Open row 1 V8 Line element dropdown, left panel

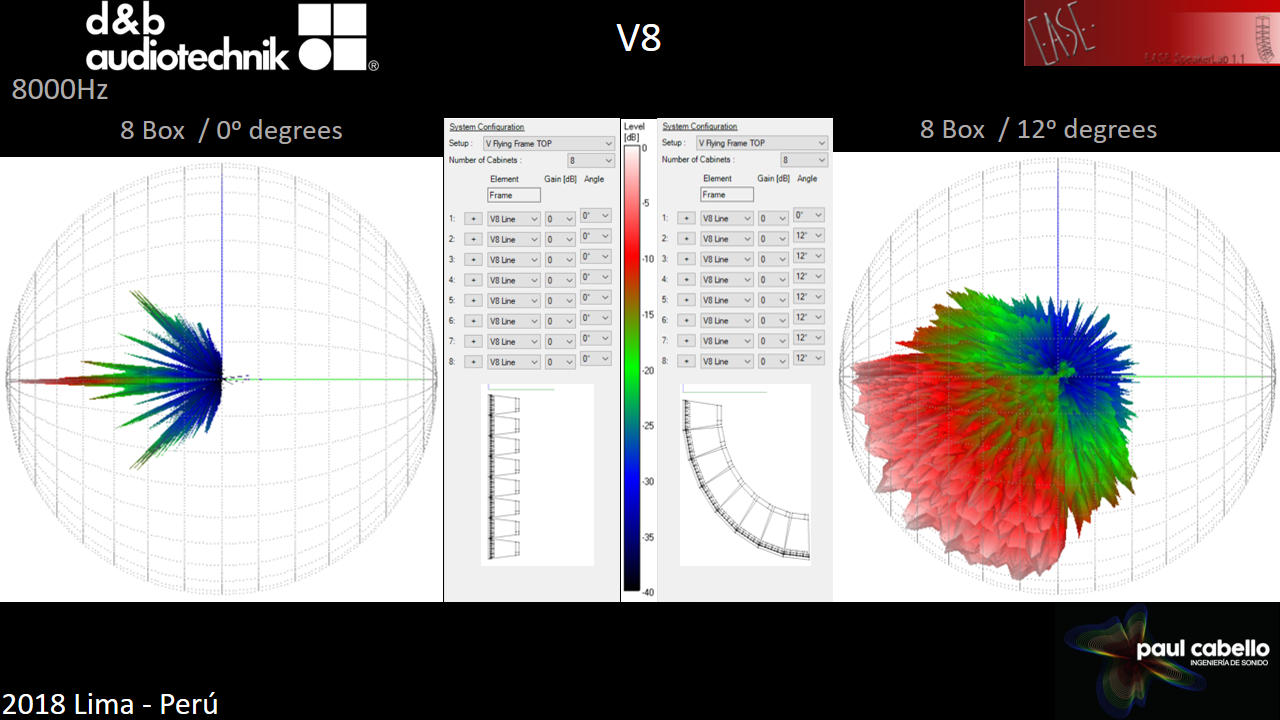click(514, 219)
